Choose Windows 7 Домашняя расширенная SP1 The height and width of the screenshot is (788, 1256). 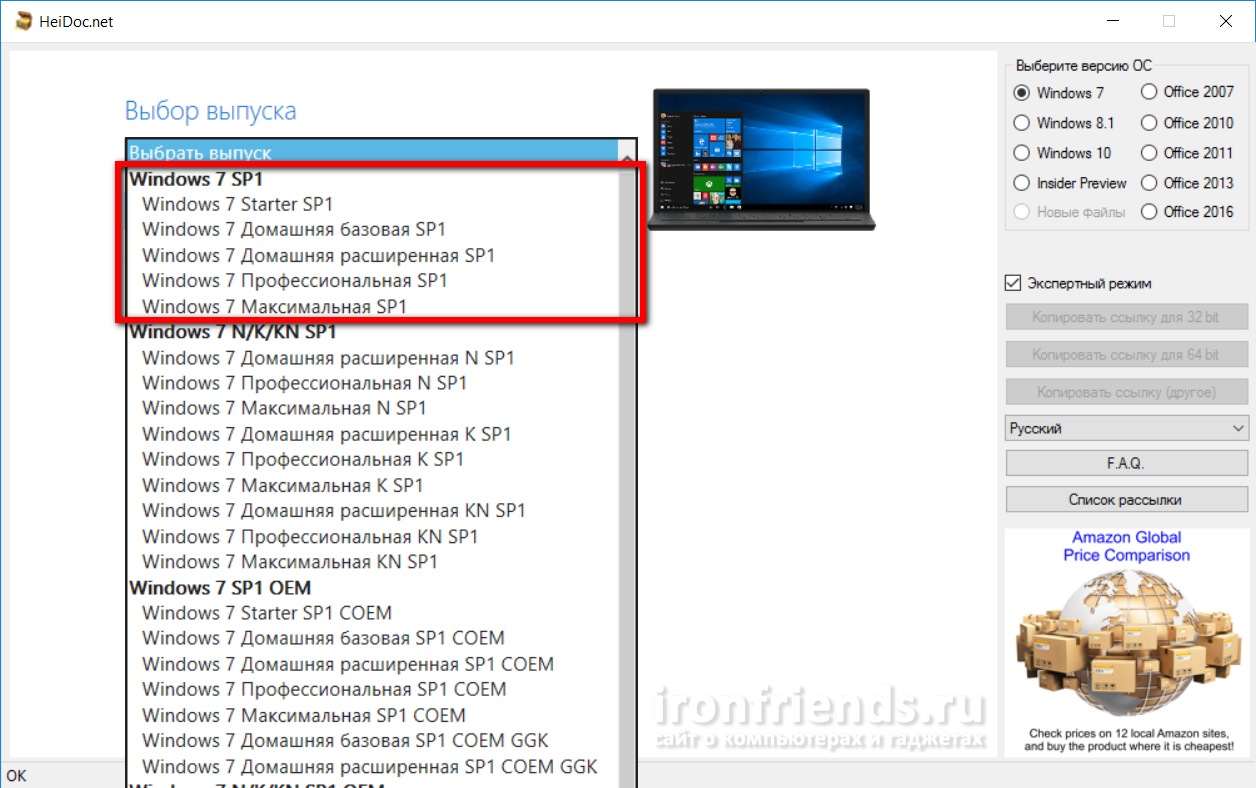pyautogui.click(x=372, y=255)
